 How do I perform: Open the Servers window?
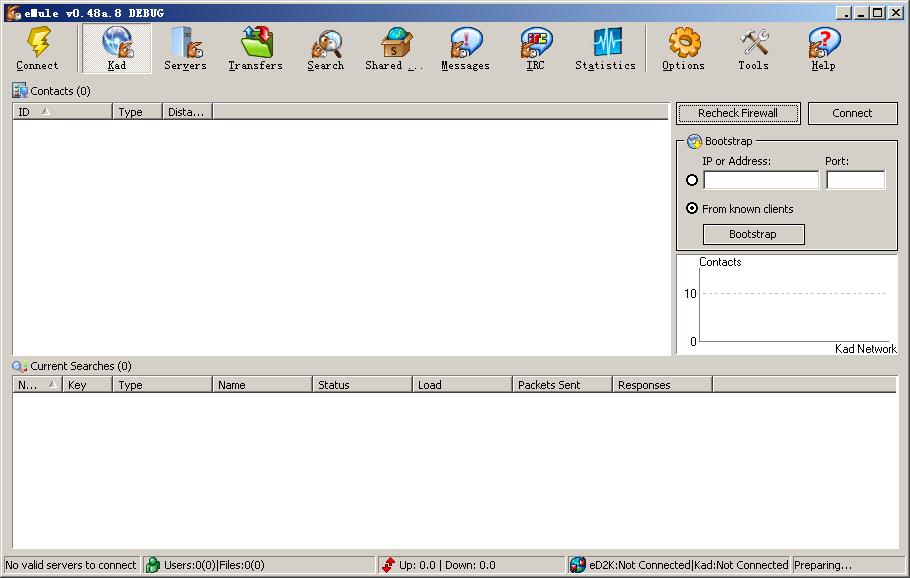point(185,49)
